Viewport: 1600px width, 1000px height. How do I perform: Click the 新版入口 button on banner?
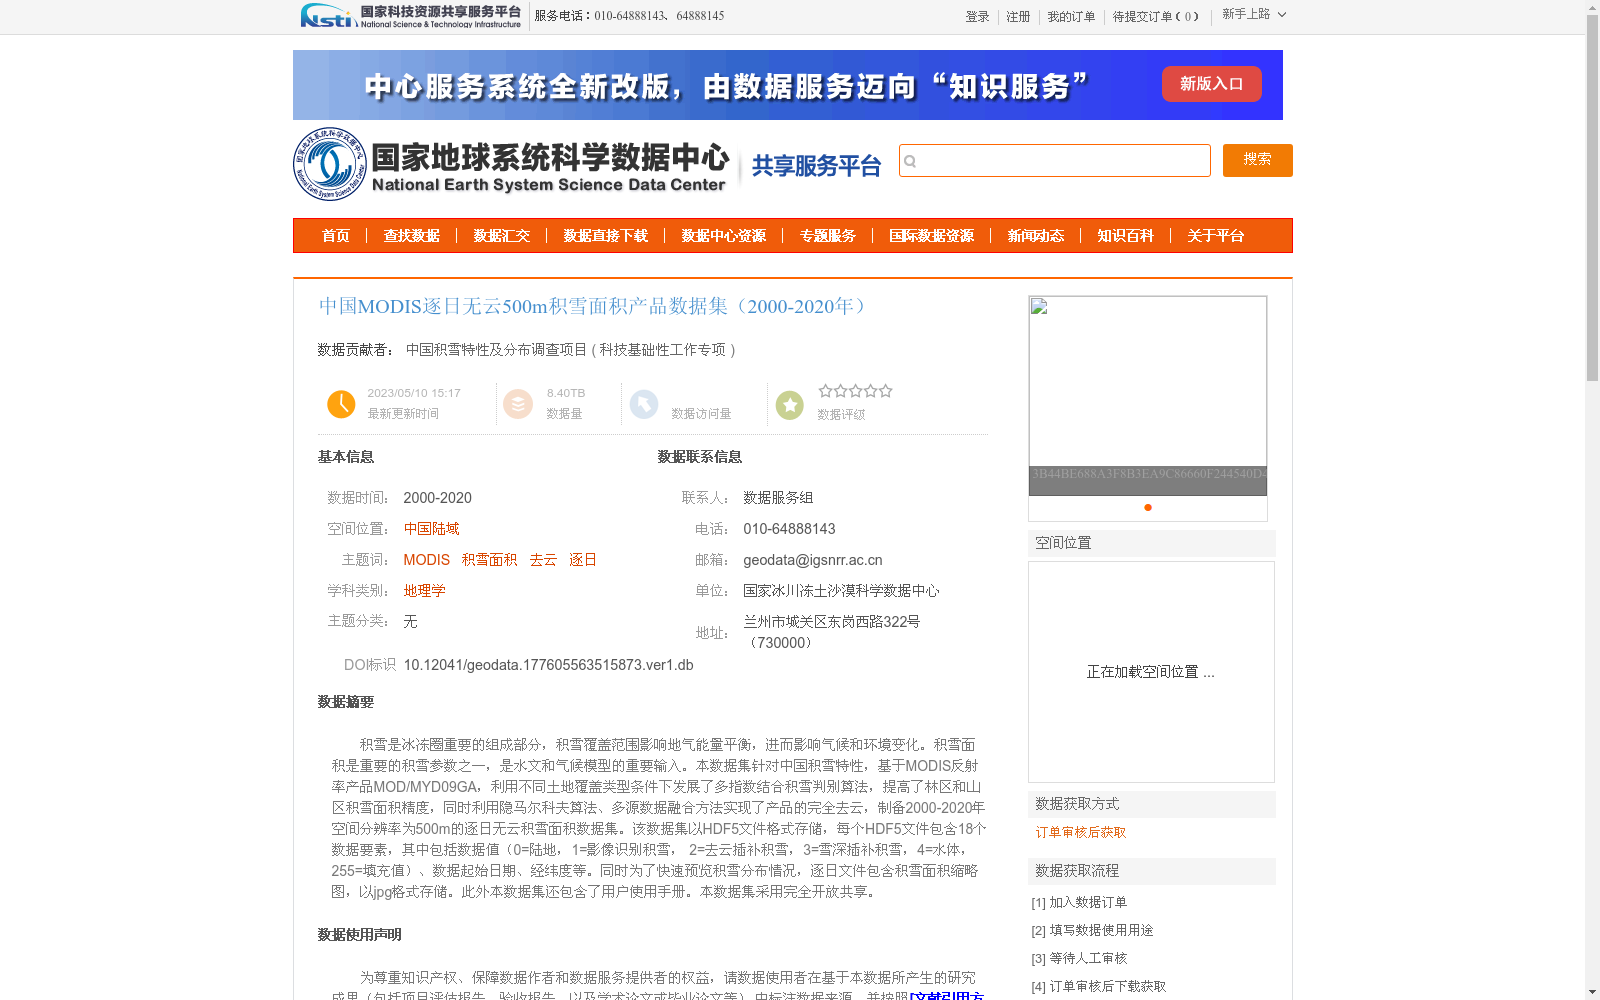coord(1211,84)
